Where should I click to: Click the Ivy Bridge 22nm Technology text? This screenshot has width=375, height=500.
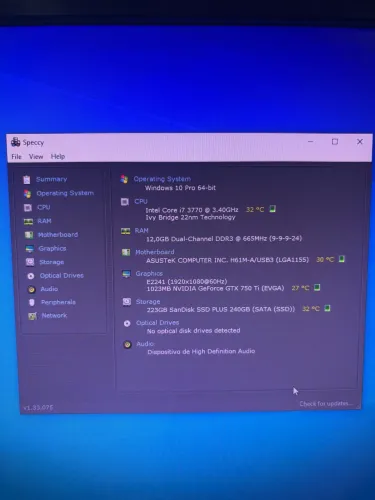[x=190, y=217]
